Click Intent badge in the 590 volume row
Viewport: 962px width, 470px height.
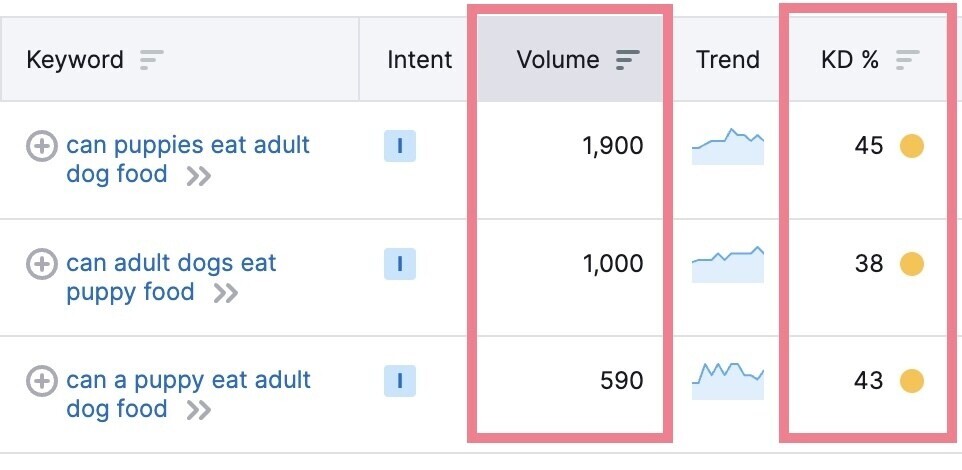tap(400, 381)
